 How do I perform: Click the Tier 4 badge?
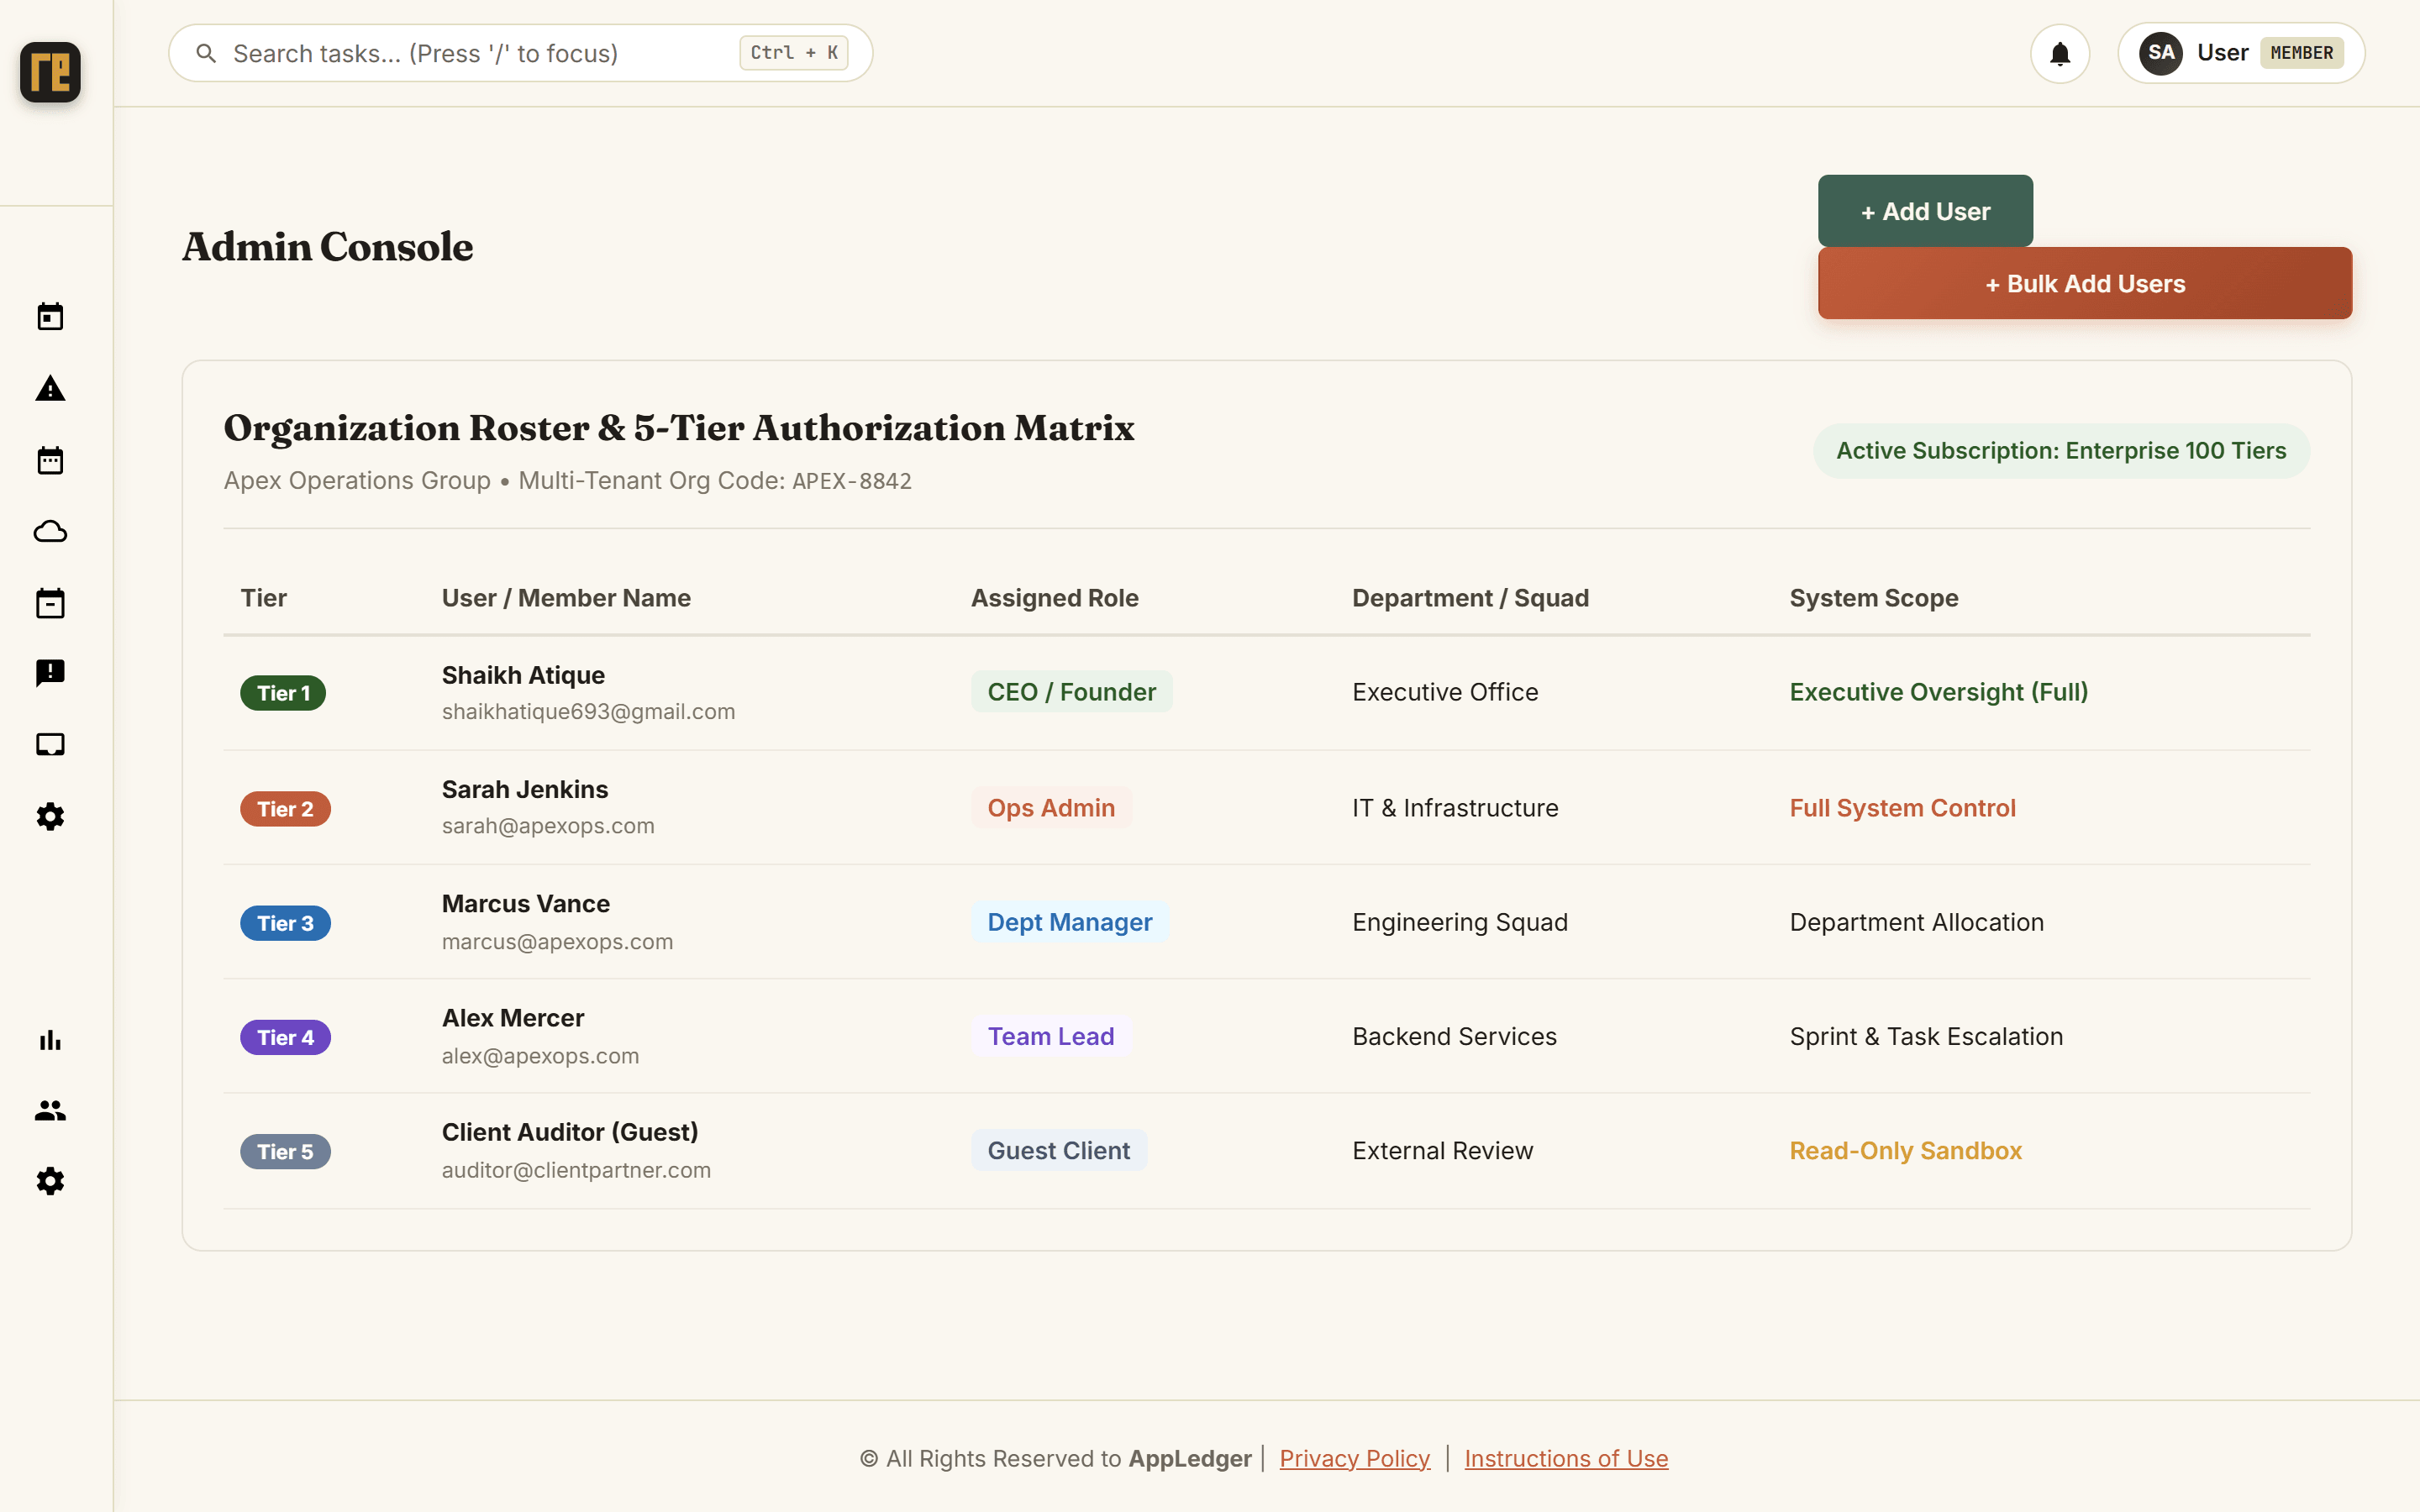click(285, 1037)
